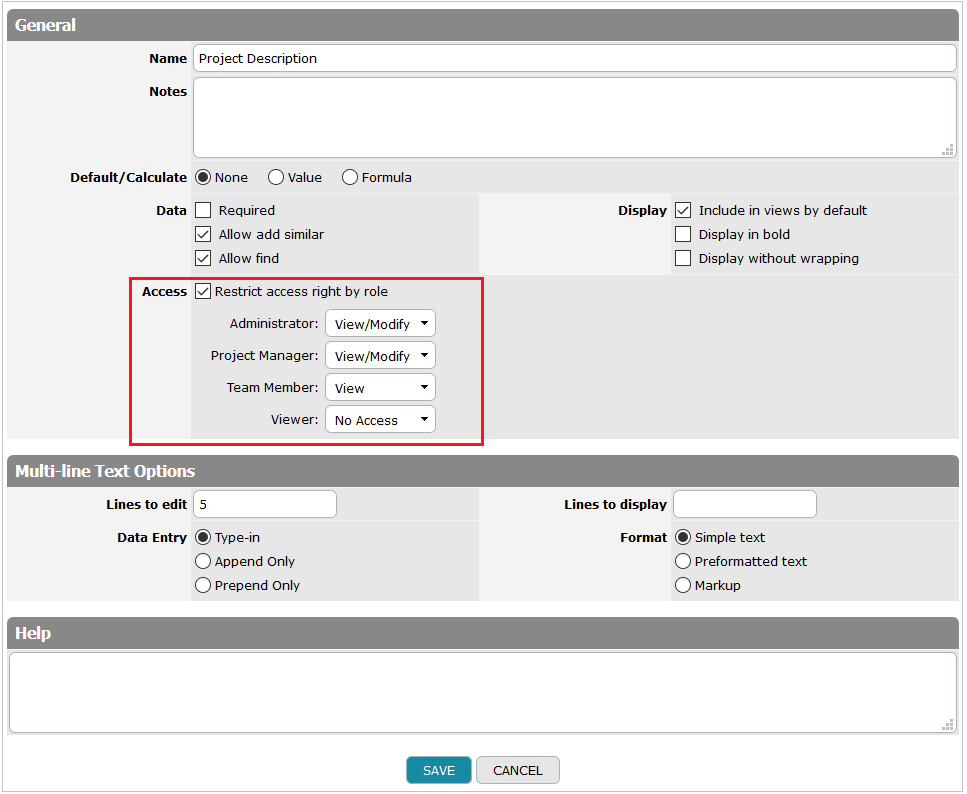
Task: Change the Viewer access level dropdown
Action: [x=380, y=419]
